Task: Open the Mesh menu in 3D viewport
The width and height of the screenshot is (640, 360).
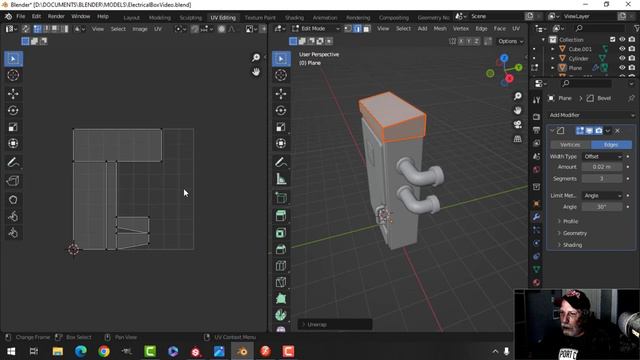Action: [x=440, y=29]
